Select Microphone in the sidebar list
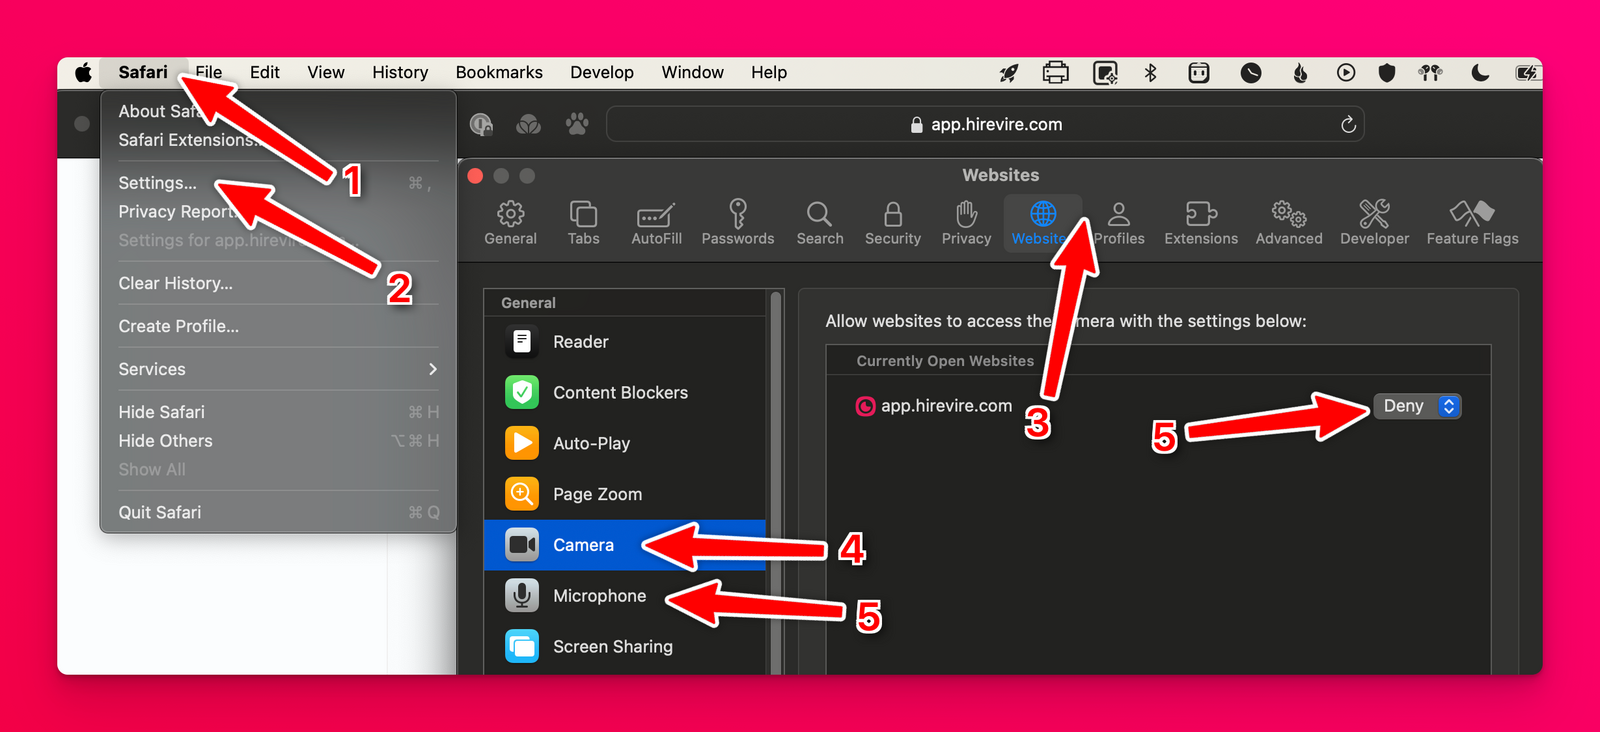 (599, 596)
